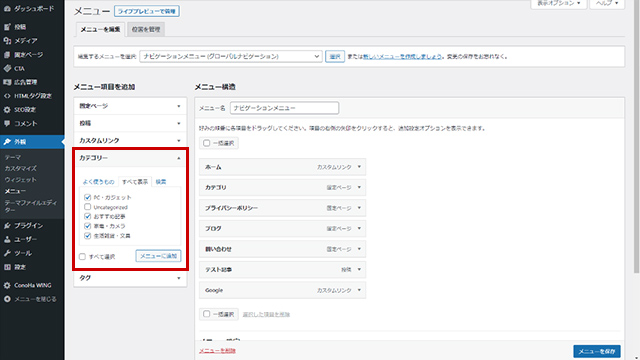Select the すべて表示 category tab
Screen dimensions: 640x360
135,182
